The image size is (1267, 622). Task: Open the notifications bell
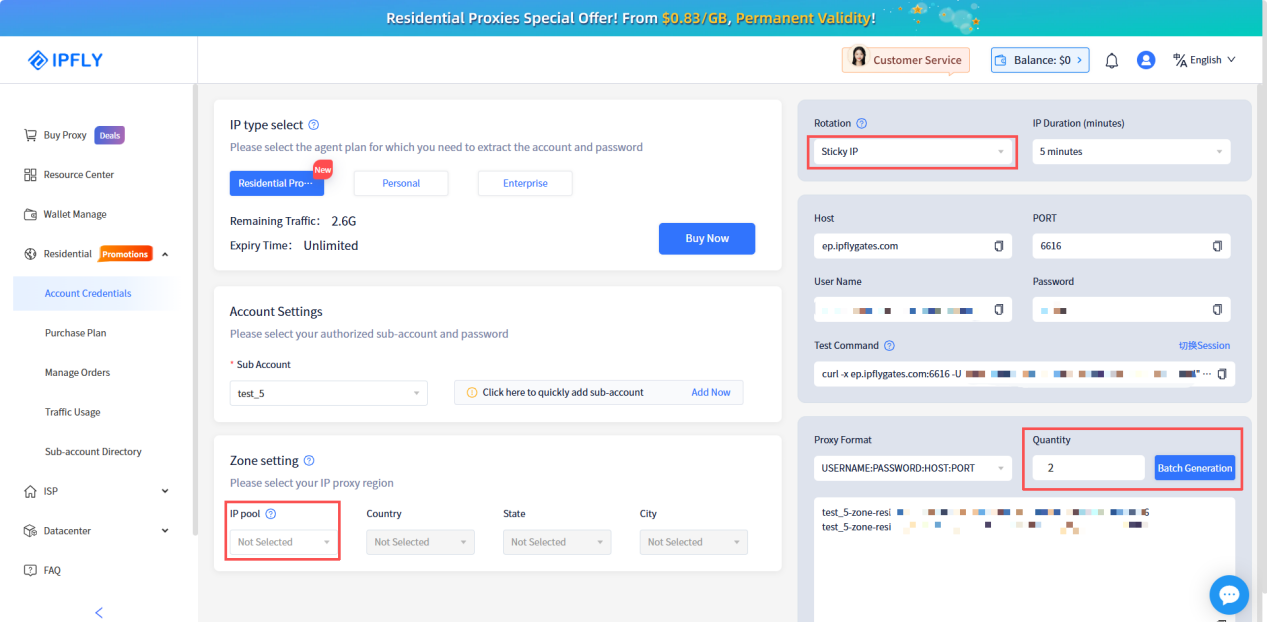pyautogui.click(x=1111, y=61)
